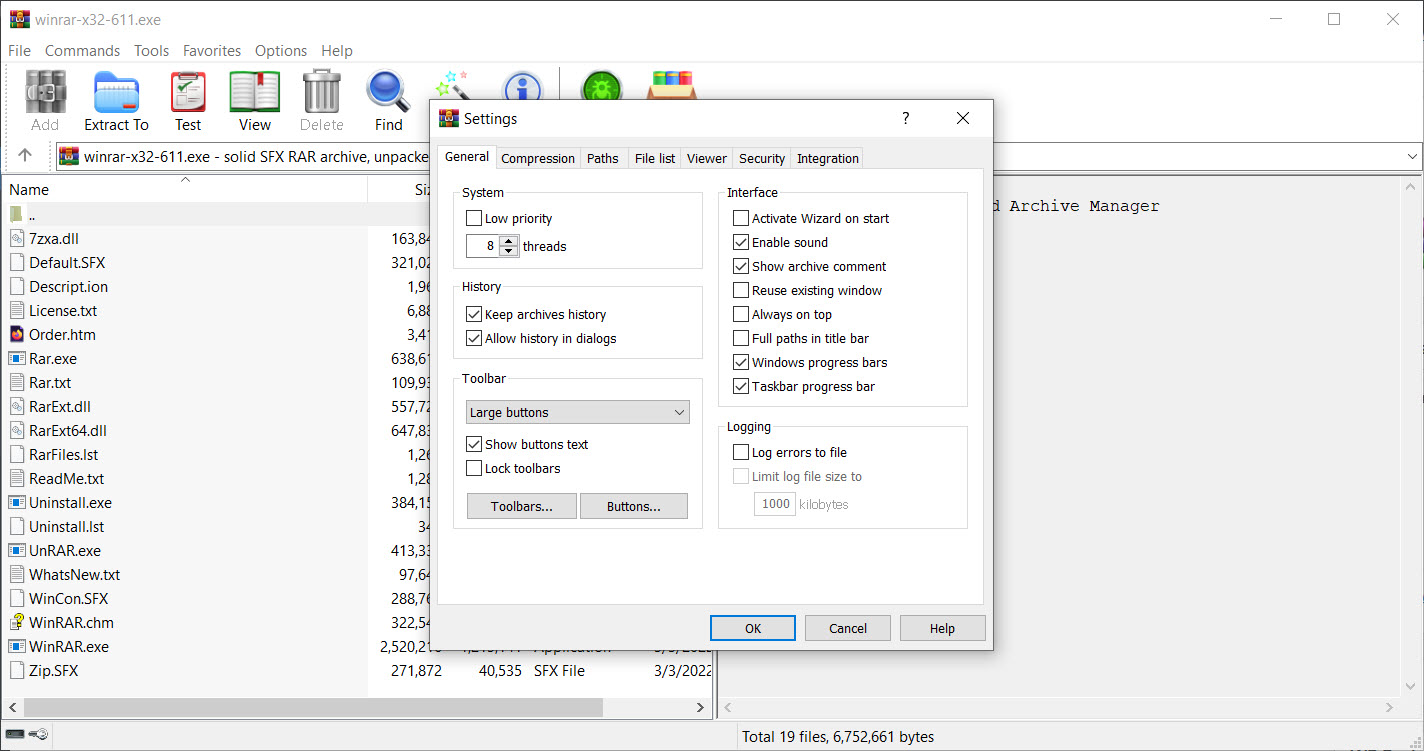The height and width of the screenshot is (751, 1424).
Task: Enable Lock toolbars checkbox
Action: [474, 468]
